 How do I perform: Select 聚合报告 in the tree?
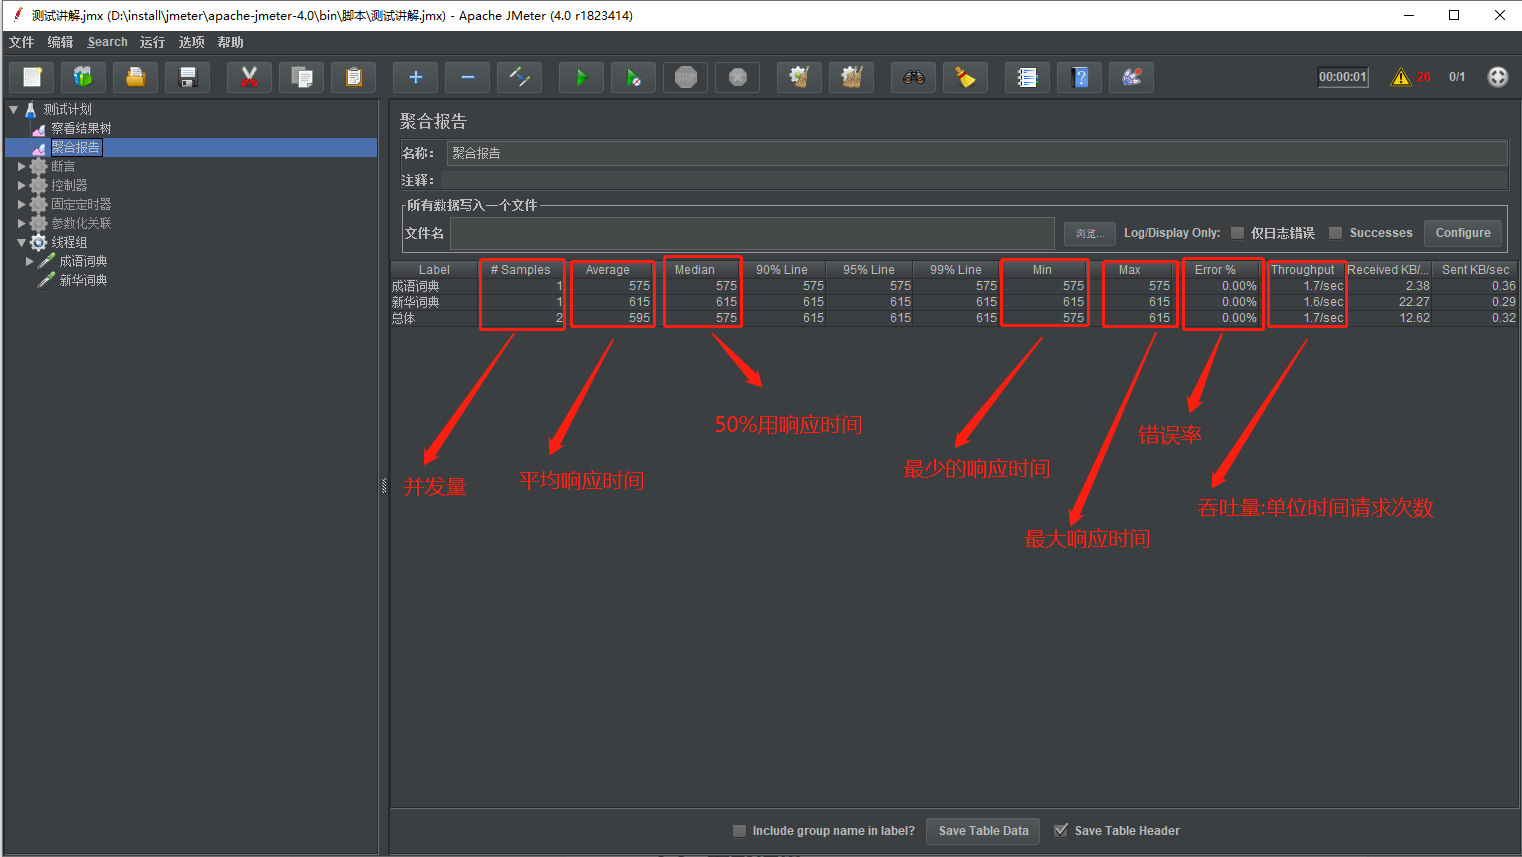click(76, 147)
